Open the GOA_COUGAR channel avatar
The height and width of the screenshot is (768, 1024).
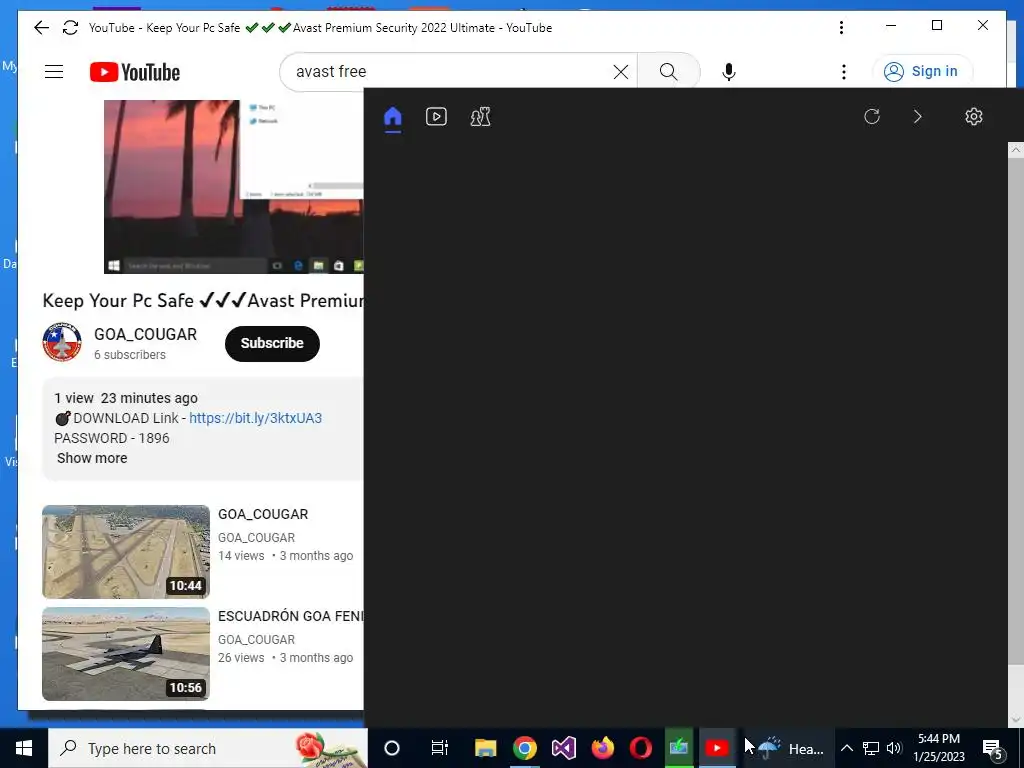coord(62,342)
